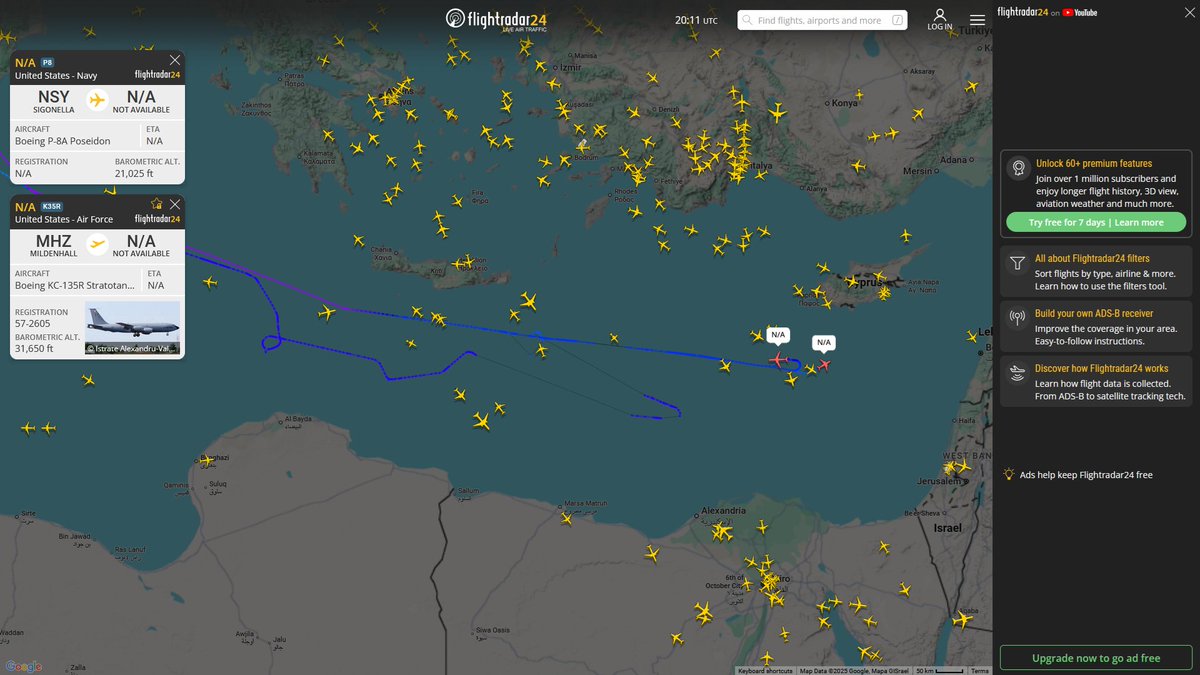The image size is (1200, 675).
Task: Open Discover how Flightradar24 works article
Action: pos(1101,368)
